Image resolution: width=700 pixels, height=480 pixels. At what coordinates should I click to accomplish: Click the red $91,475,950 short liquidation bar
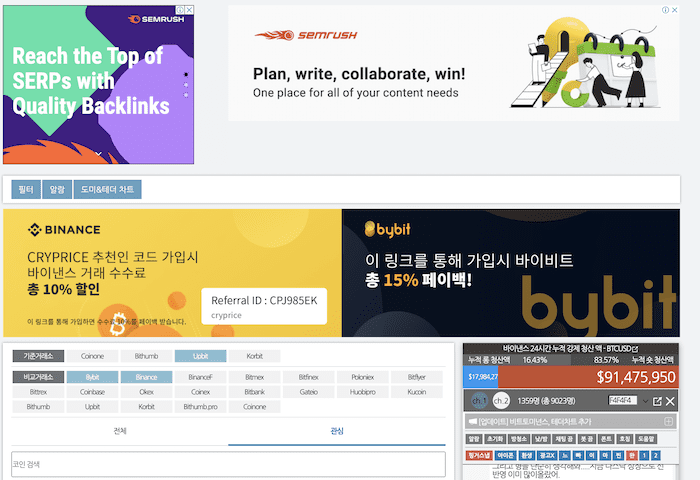[588, 377]
